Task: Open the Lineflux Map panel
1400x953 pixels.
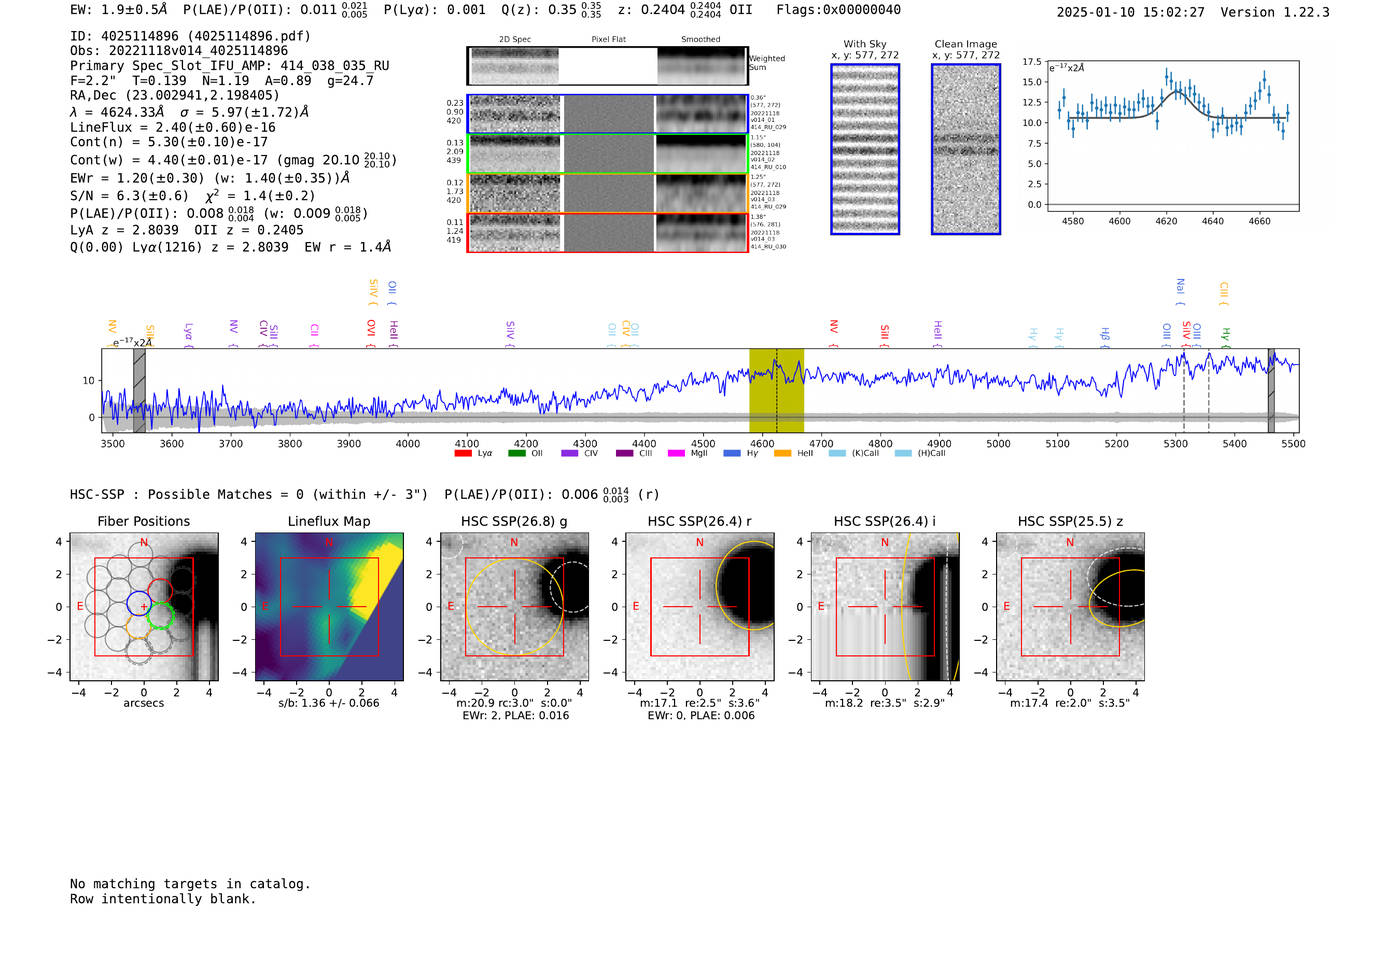Action: (329, 606)
